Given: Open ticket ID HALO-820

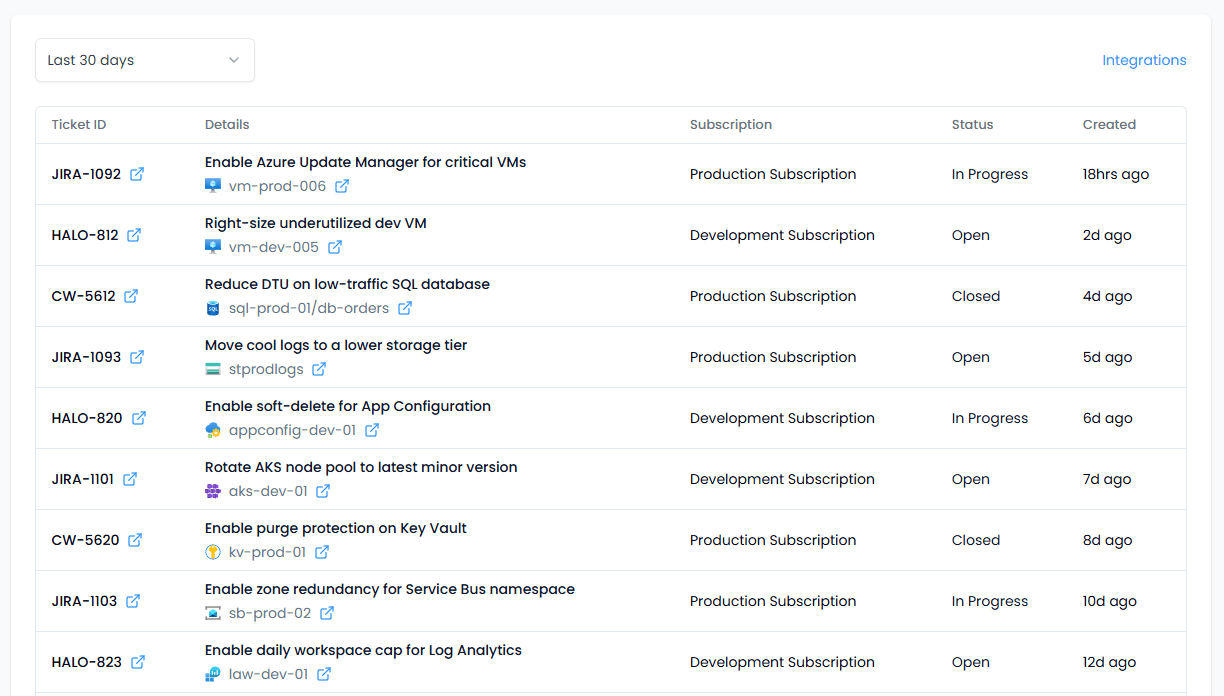Looking at the screenshot, I should point(87,418).
